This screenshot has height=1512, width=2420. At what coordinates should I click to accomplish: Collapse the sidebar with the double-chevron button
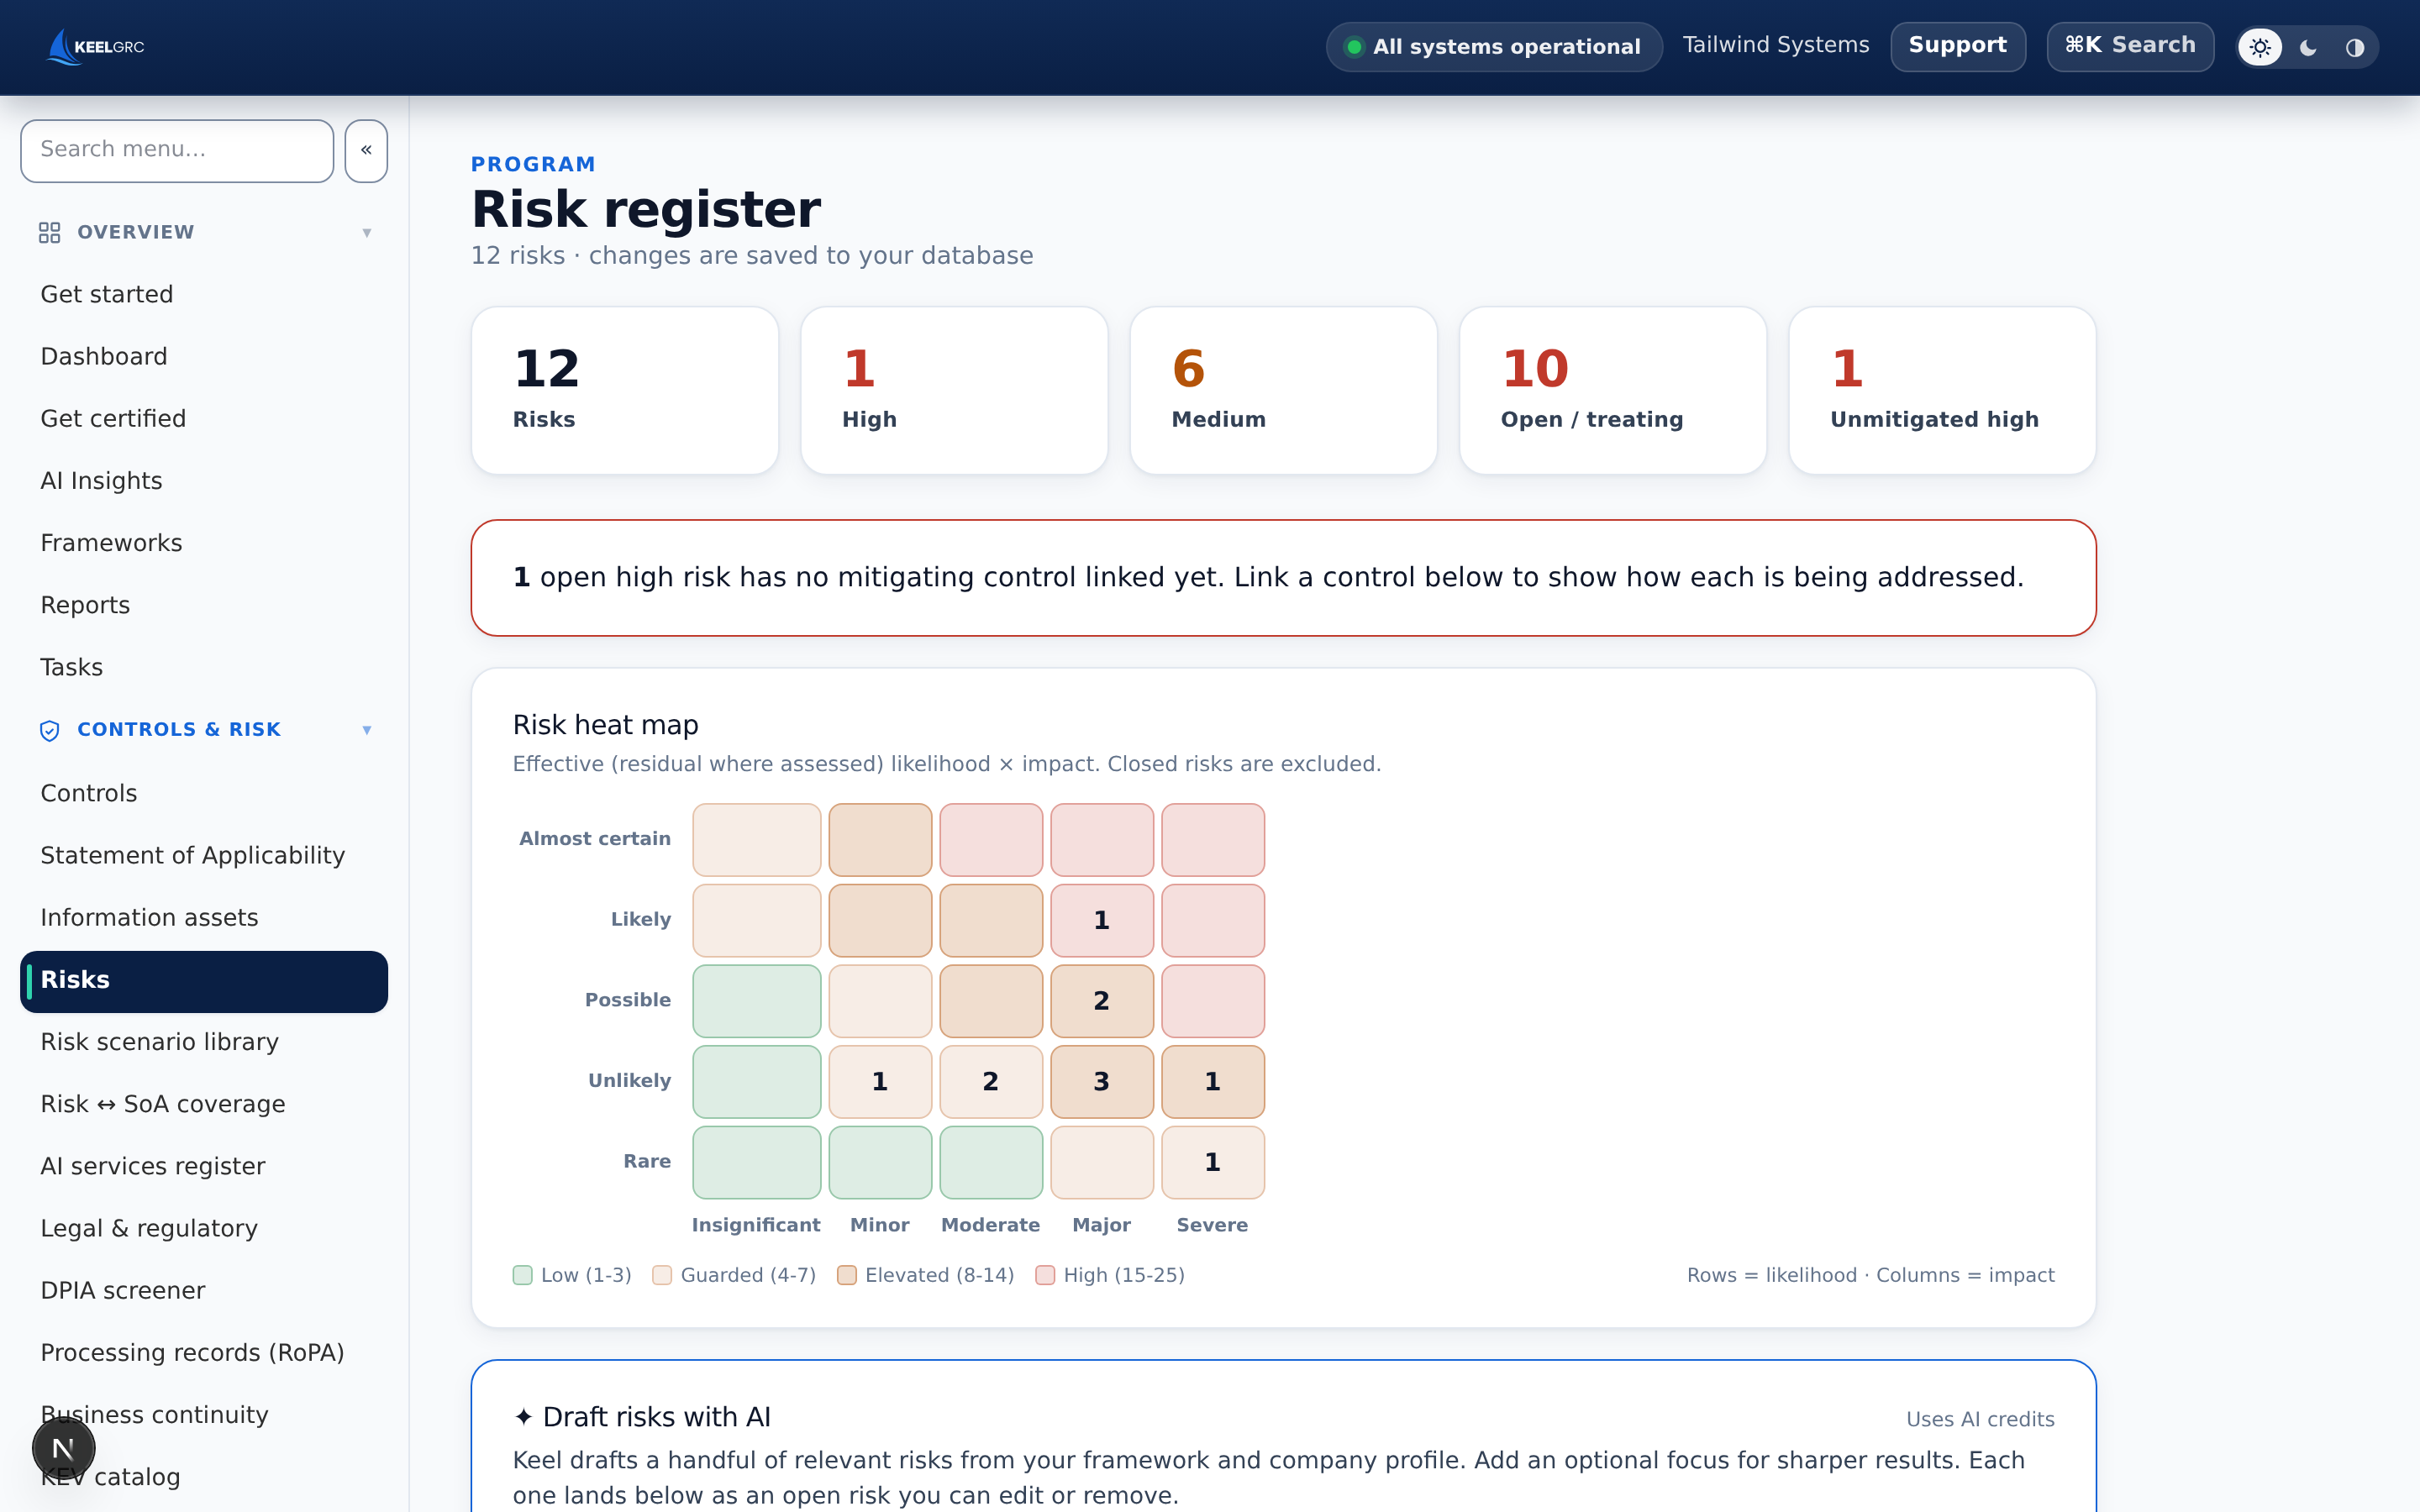pos(366,150)
